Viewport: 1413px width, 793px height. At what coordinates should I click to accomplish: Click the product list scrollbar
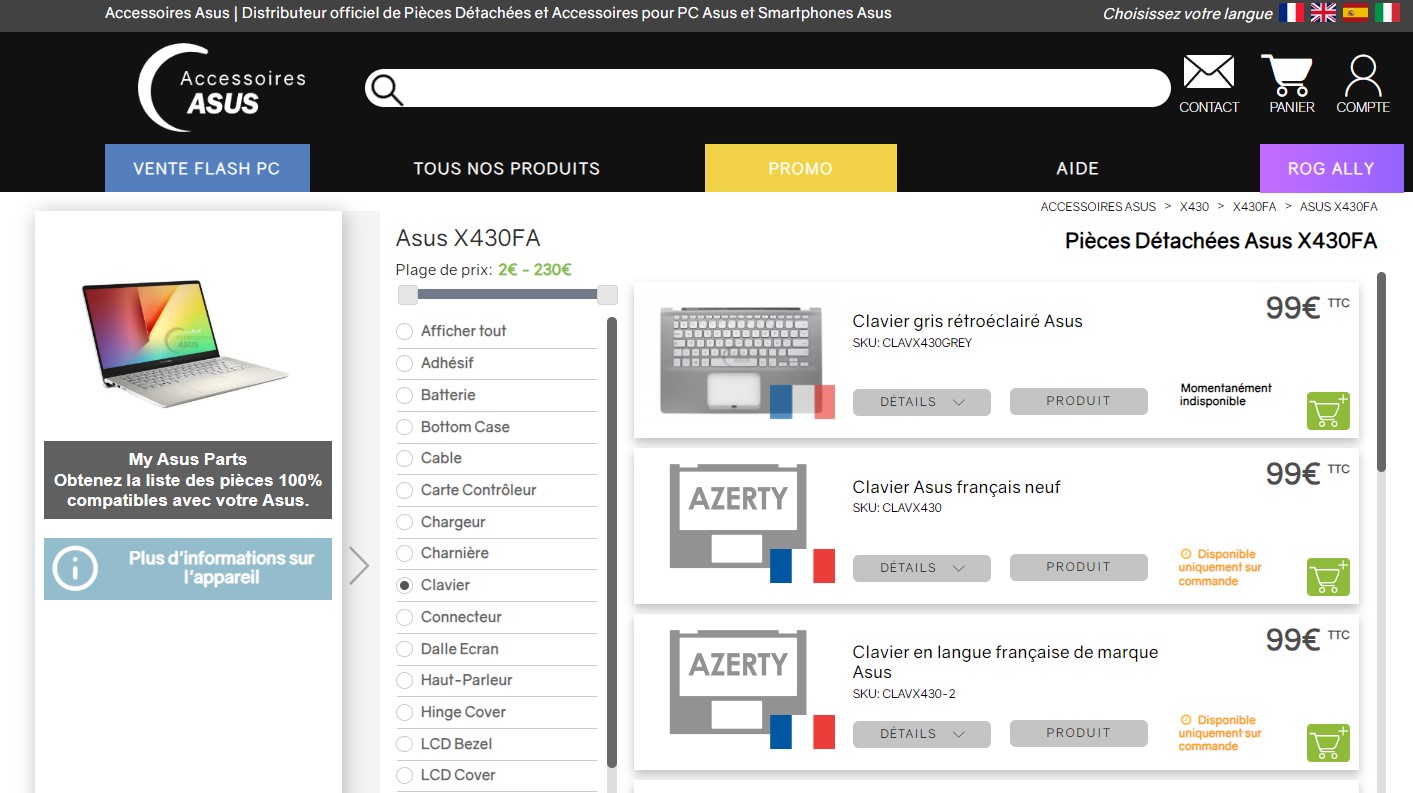tap(1382, 371)
